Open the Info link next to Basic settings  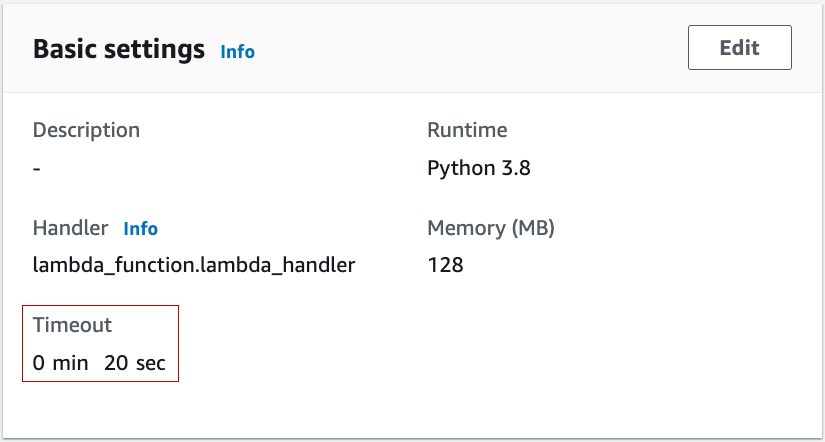[x=237, y=52]
